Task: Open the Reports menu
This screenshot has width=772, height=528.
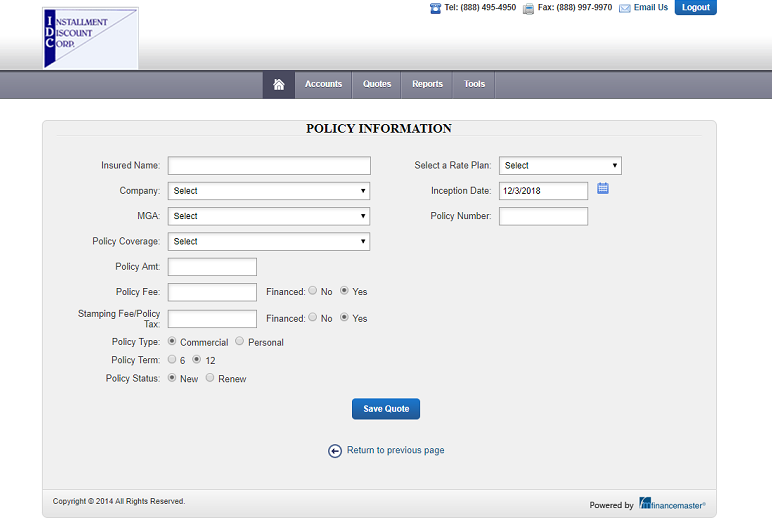Action: click(427, 85)
